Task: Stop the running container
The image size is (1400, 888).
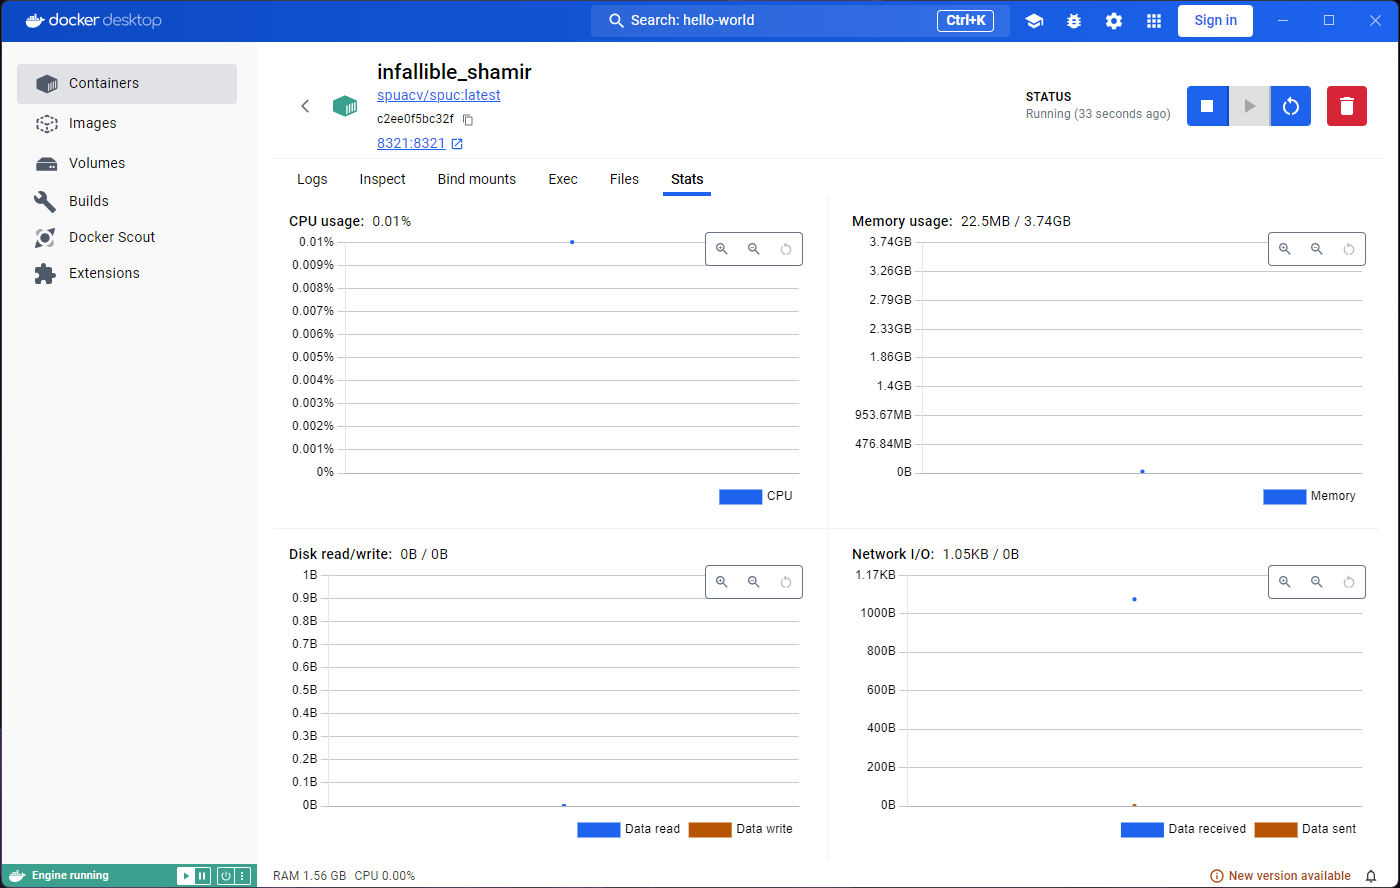Action: pyautogui.click(x=1207, y=106)
